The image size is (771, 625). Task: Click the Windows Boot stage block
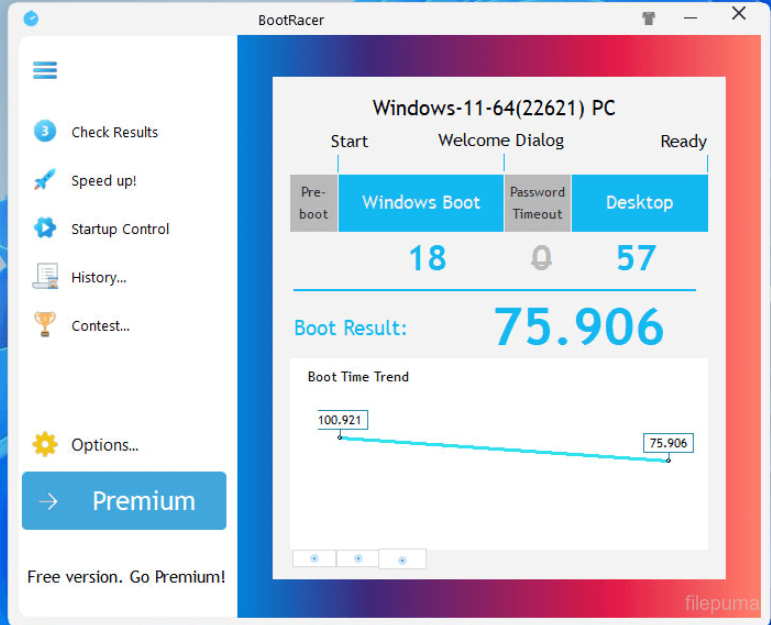tap(421, 203)
